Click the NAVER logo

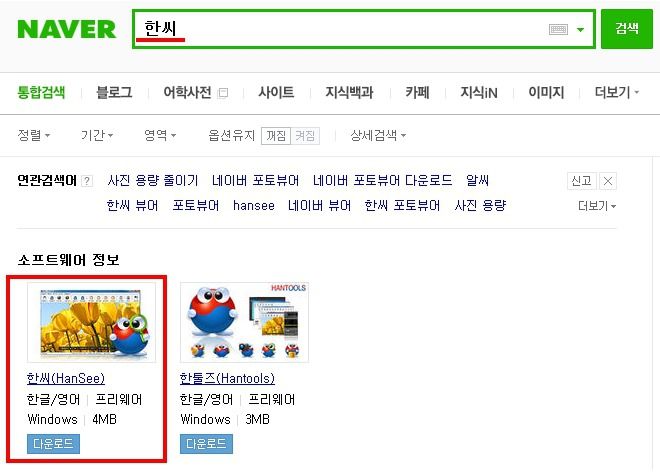[x=67, y=29]
